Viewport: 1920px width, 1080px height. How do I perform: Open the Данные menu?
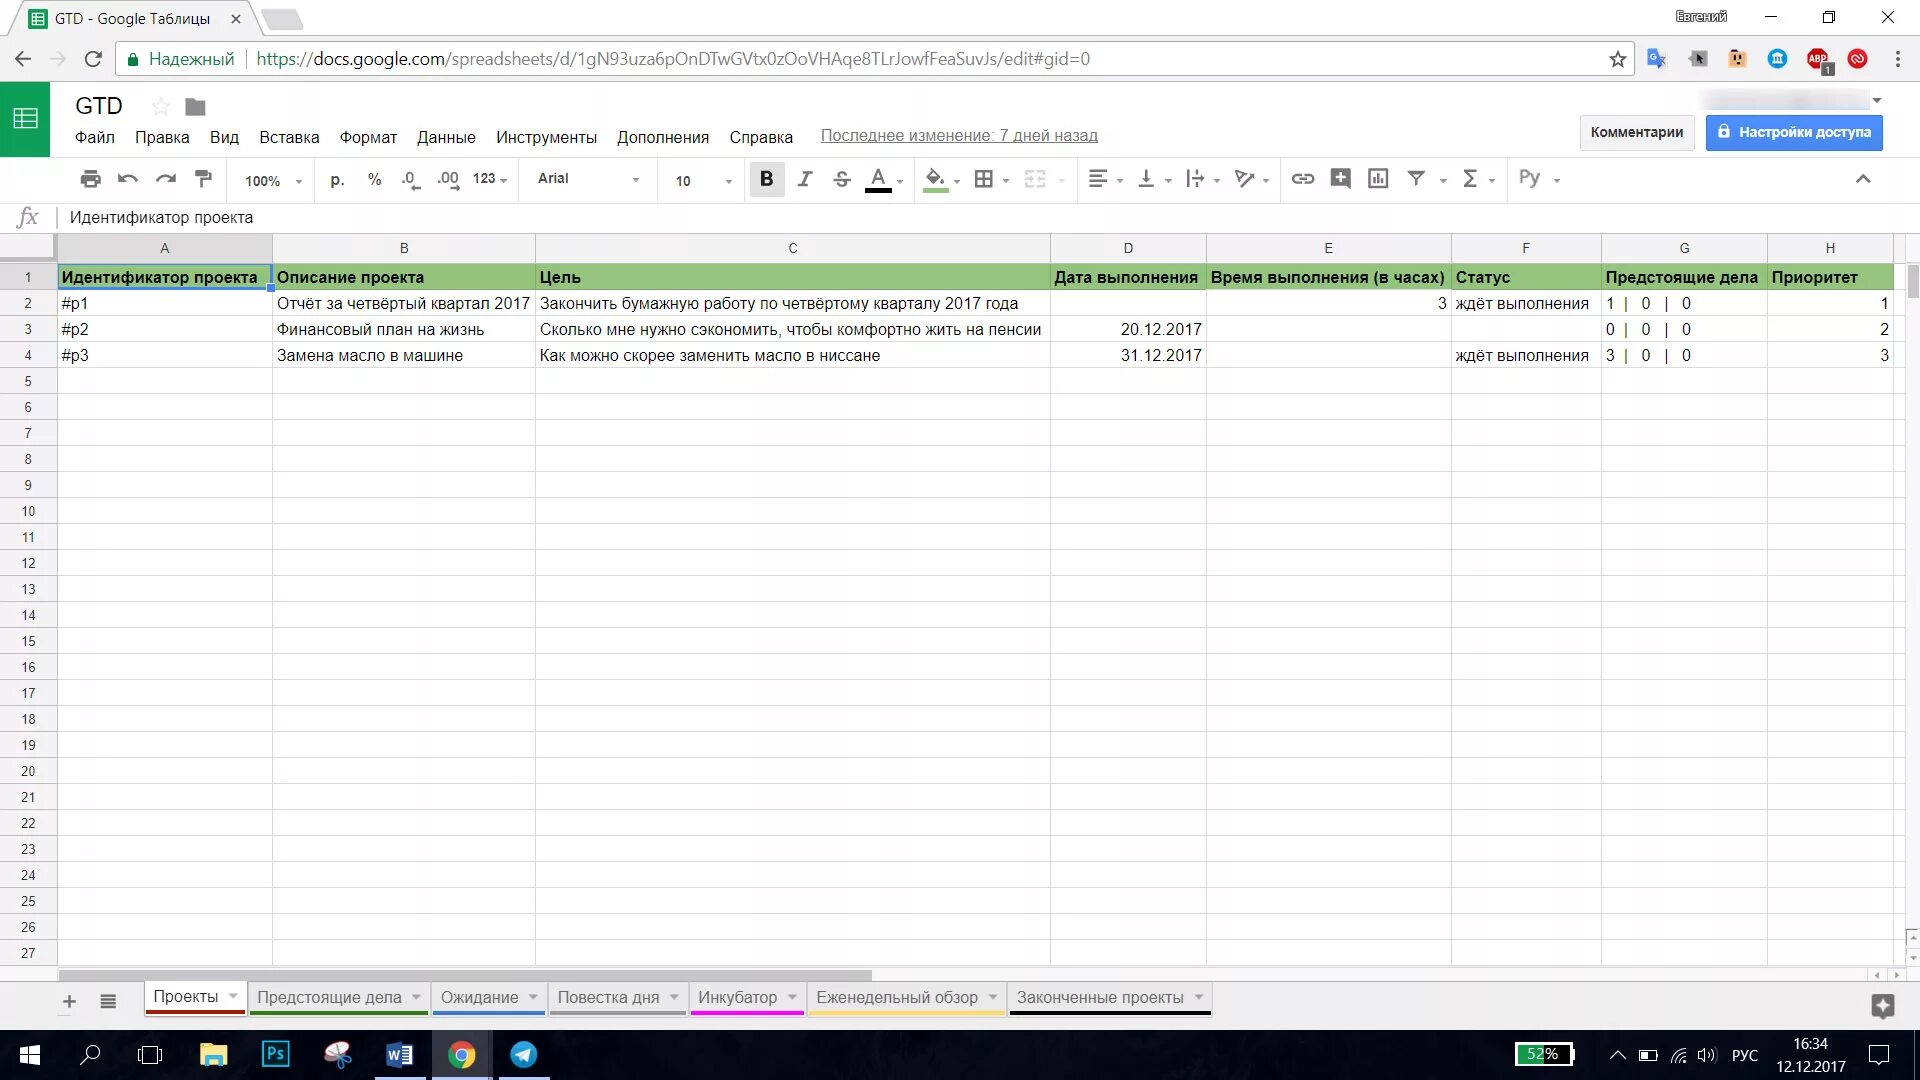446,137
